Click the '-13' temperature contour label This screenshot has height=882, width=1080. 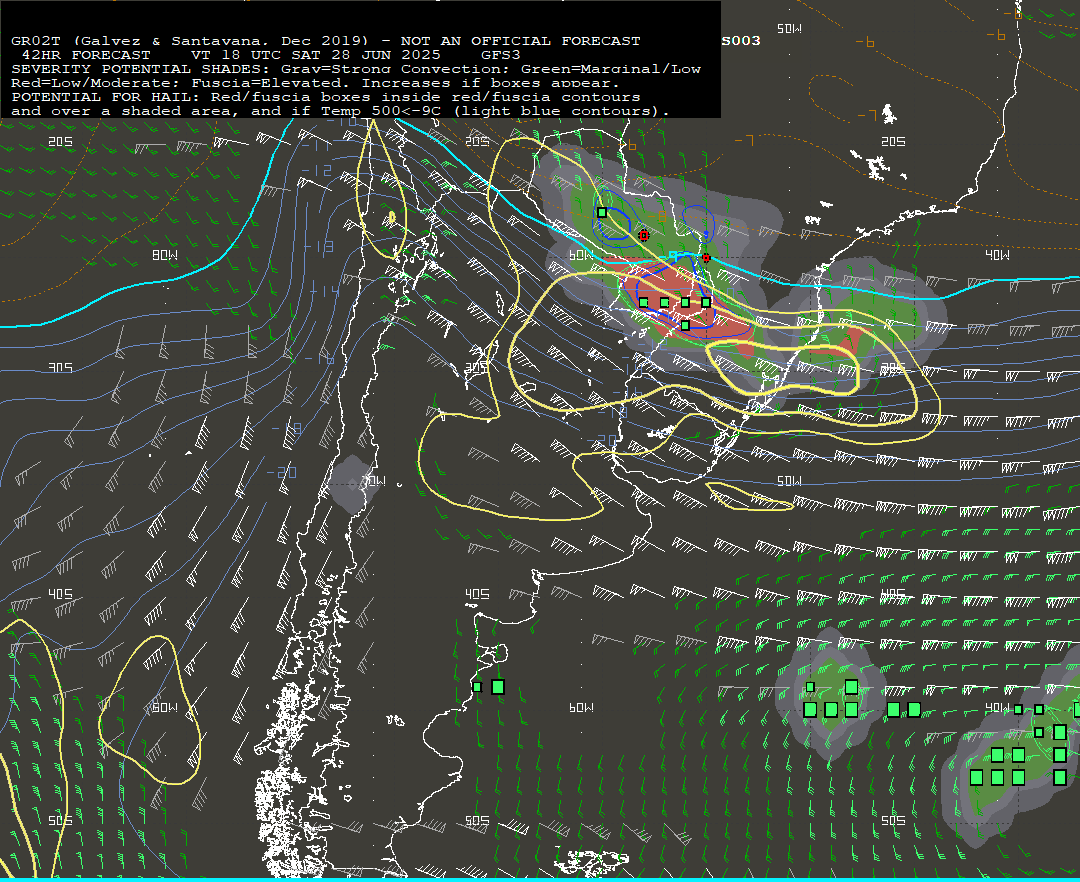click(319, 246)
